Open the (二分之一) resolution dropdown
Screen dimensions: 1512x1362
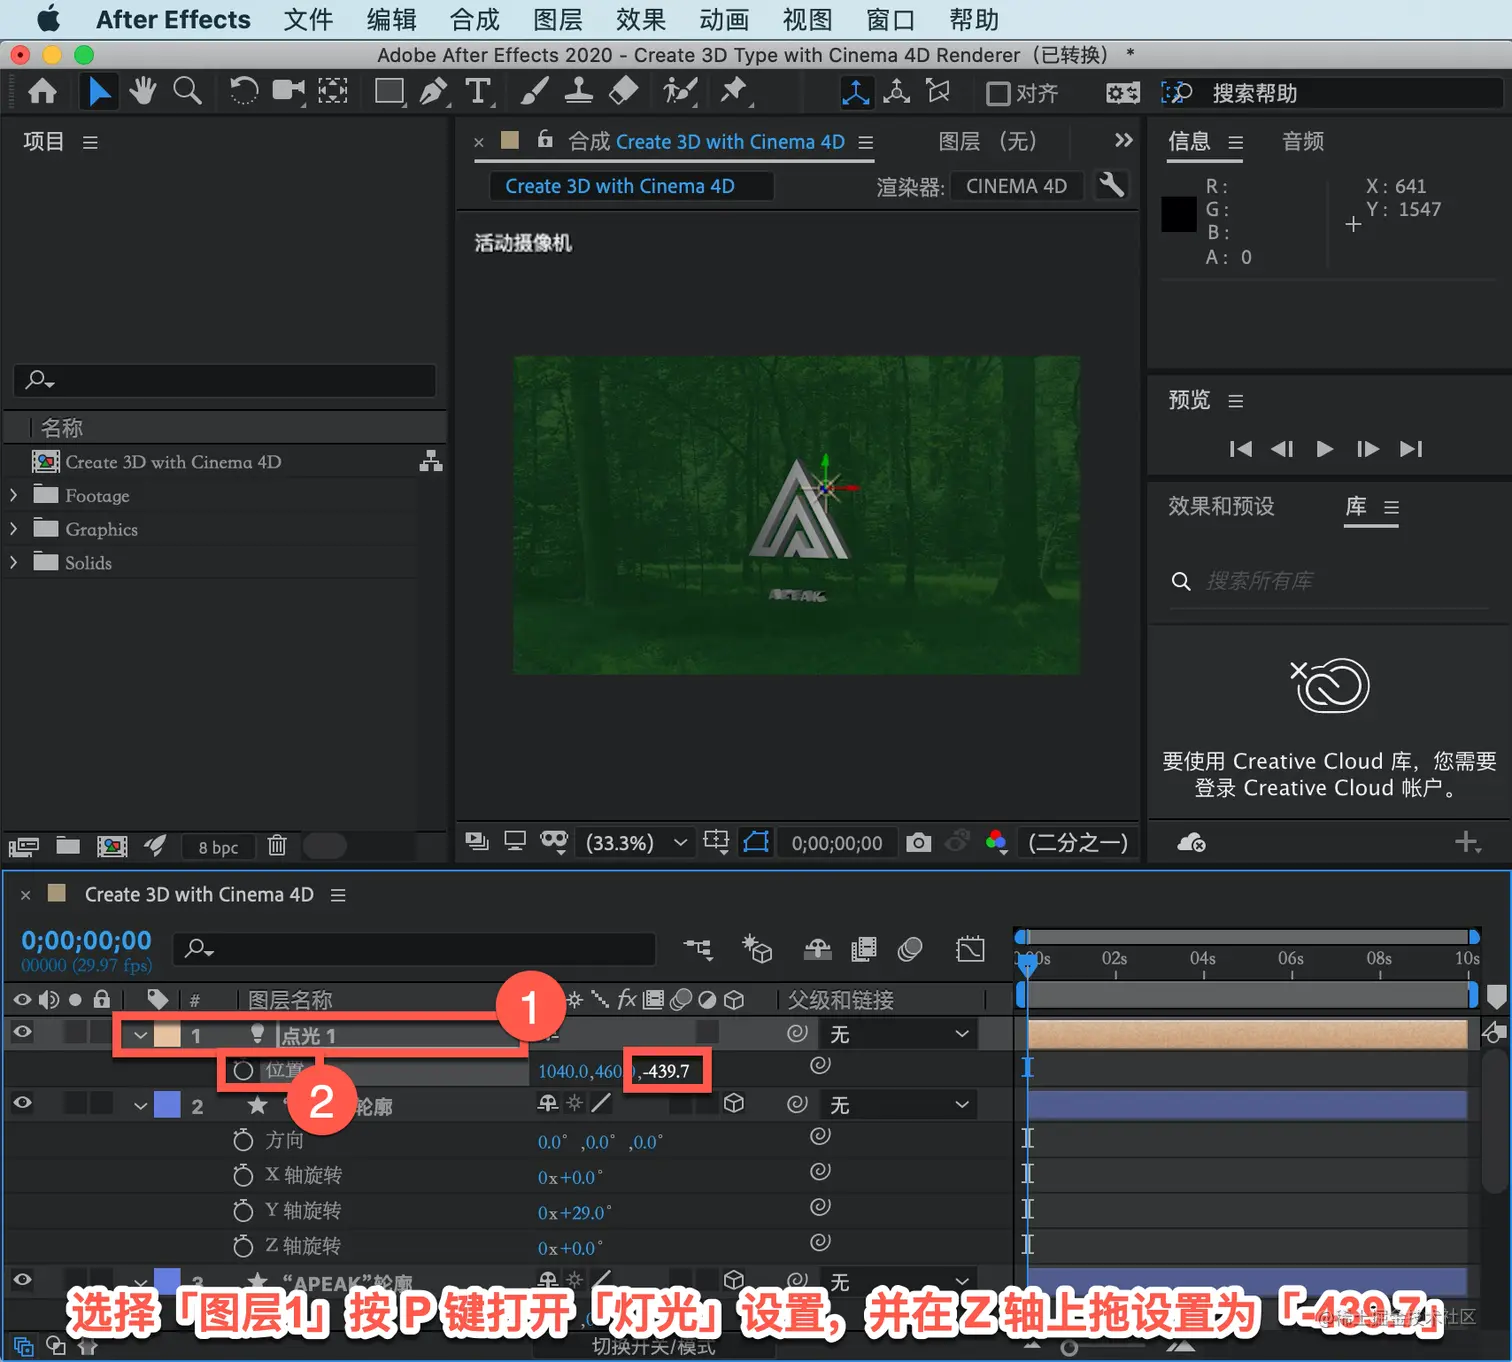pyautogui.click(x=1078, y=843)
